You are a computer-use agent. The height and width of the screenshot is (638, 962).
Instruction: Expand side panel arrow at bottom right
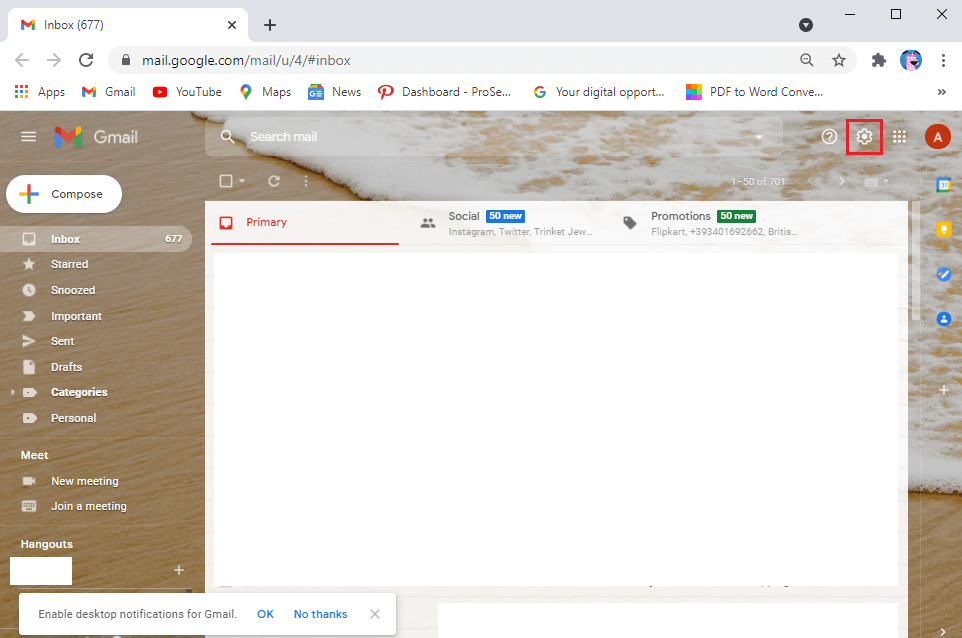(943, 631)
